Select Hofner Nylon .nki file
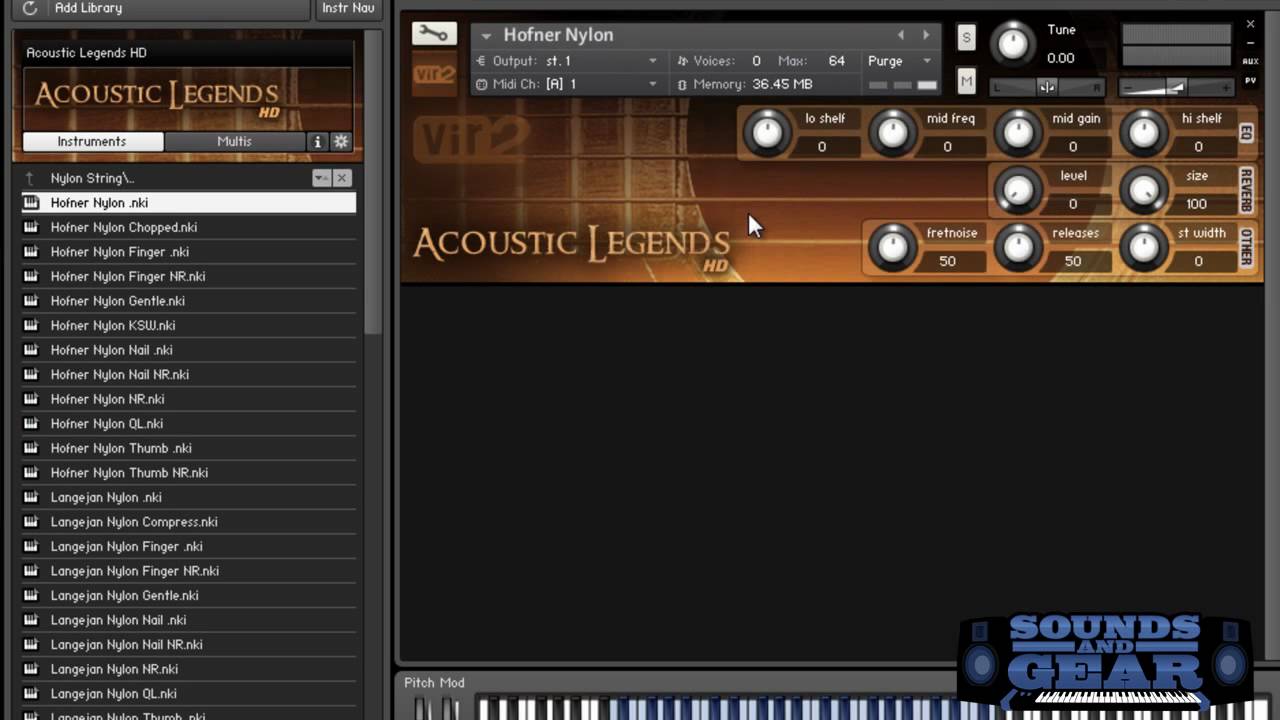 tap(189, 203)
